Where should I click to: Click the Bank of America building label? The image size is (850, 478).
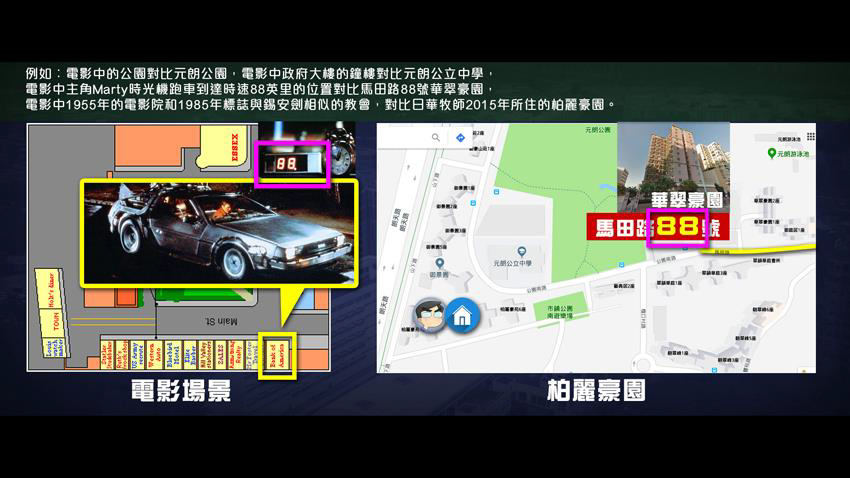pos(277,355)
